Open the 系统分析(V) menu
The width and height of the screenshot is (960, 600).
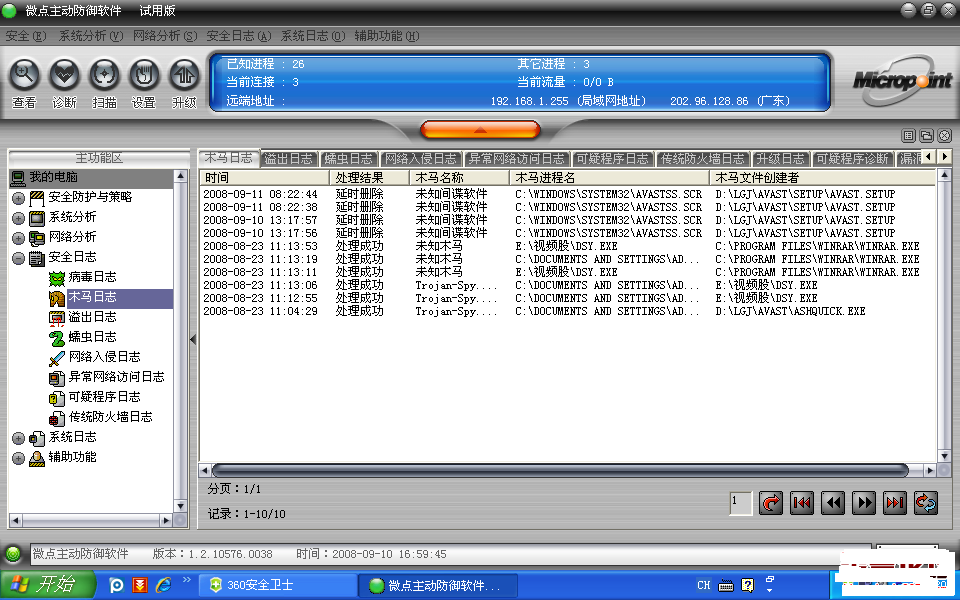tap(91, 36)
